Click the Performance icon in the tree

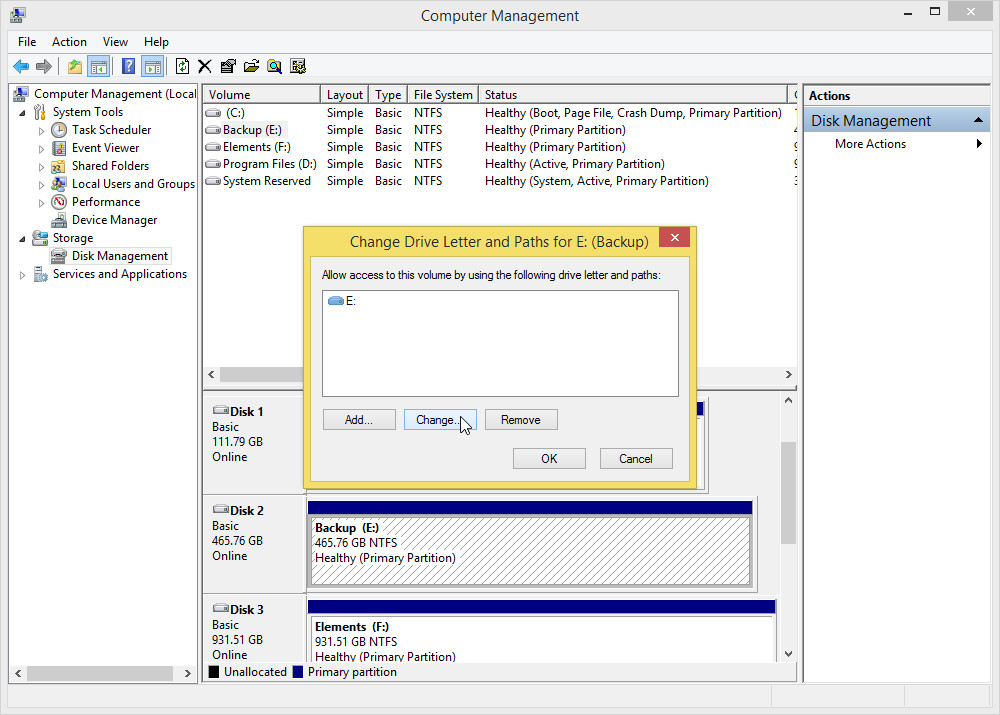(59, 202)
